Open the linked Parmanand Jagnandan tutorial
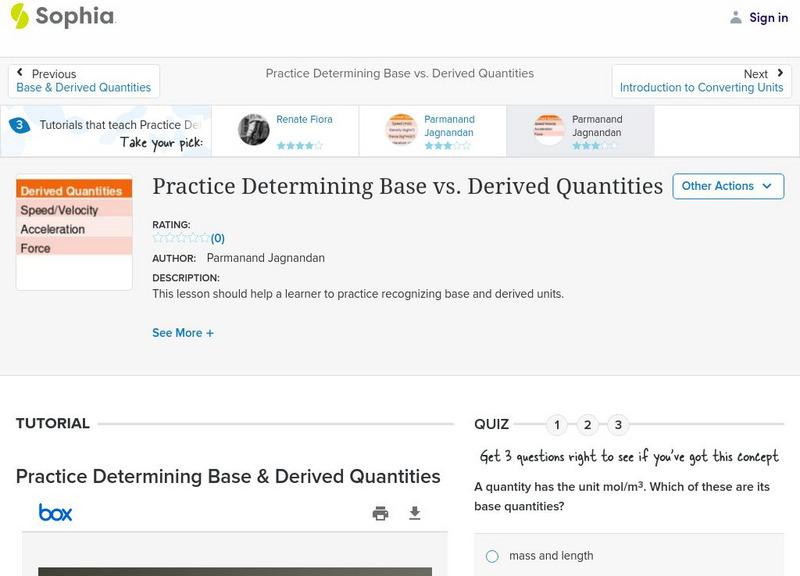The height and width of the screenshot is (576, 800). point(449,126)
